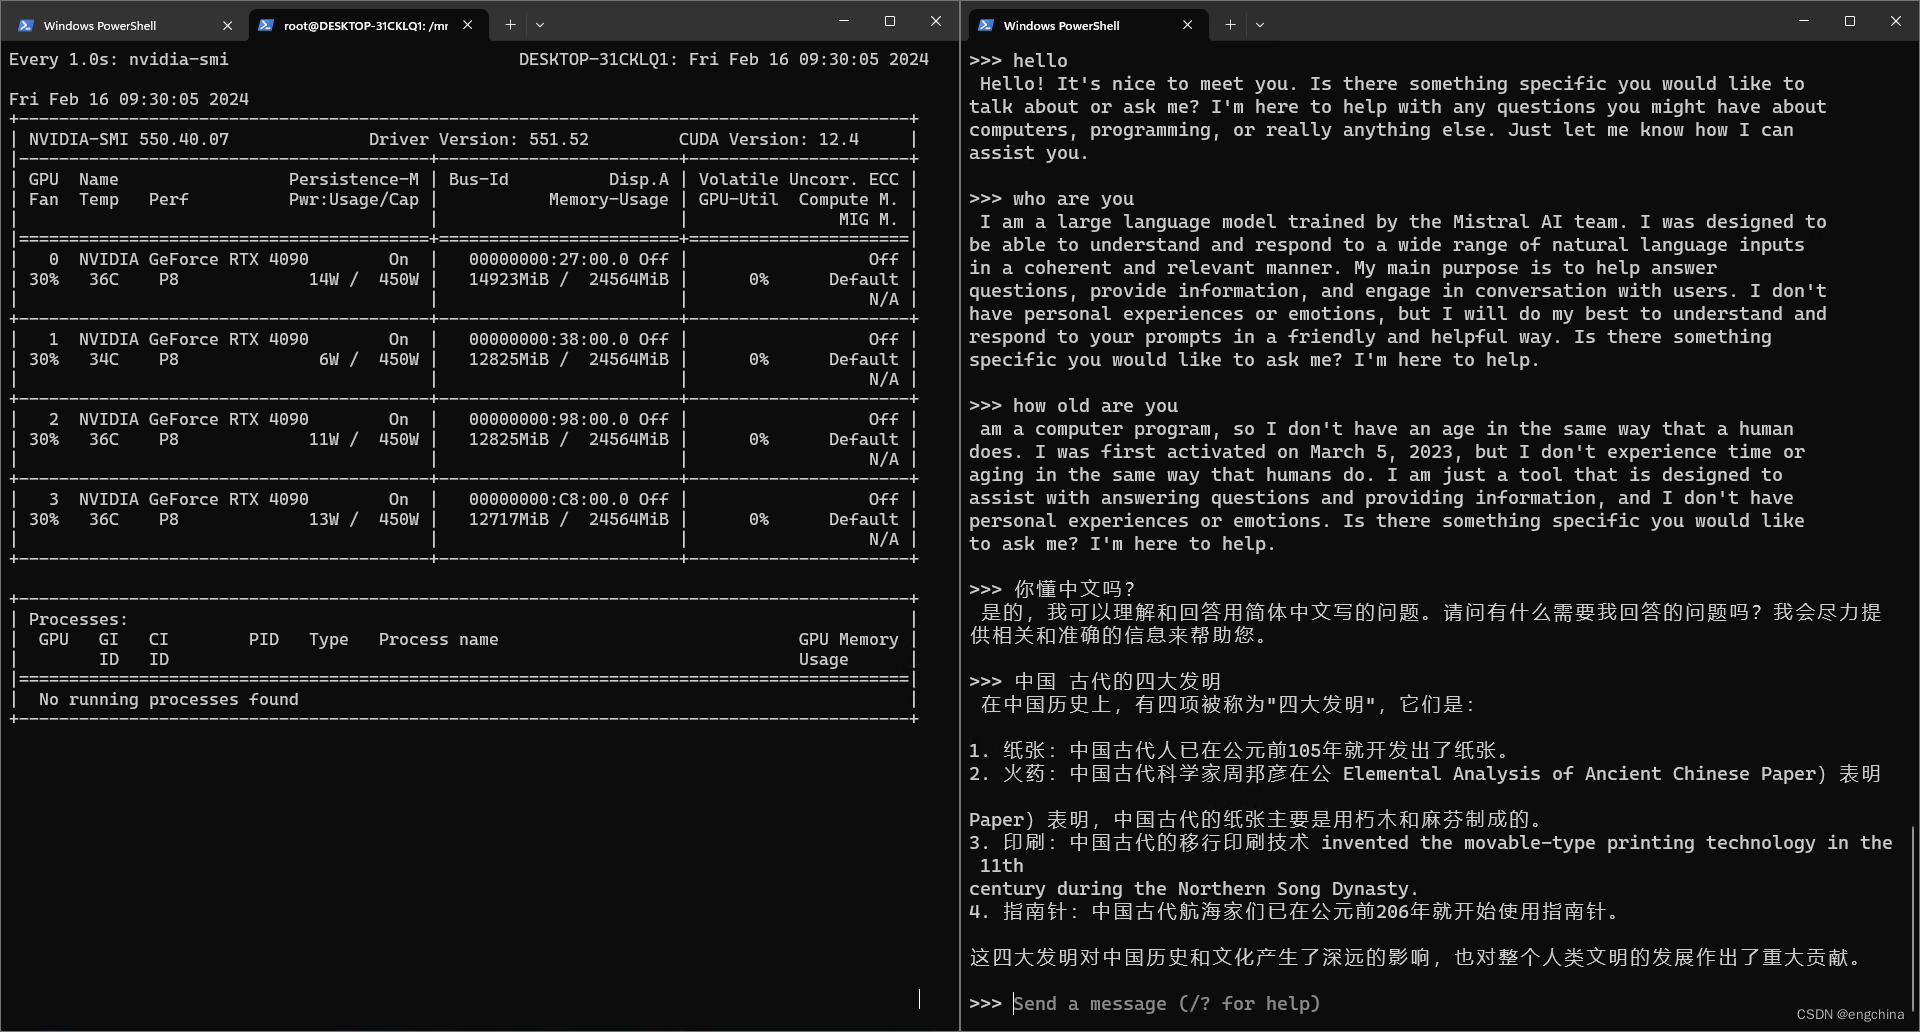Click the '>>> 你懂中文吗?' prompt line
Screen dimensions: 1920x1032
(x=1052, y=589)
